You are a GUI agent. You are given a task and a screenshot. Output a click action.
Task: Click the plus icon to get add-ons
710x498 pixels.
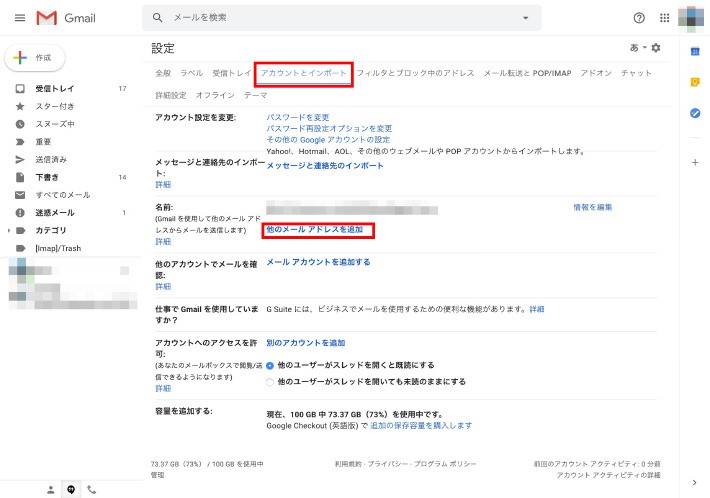click(695, 163)
